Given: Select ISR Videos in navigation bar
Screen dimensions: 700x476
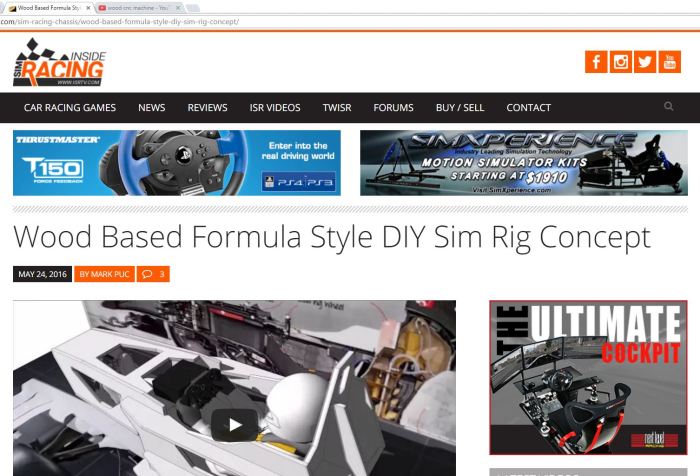Looking at the screenshot, I should tap(274, 108).
